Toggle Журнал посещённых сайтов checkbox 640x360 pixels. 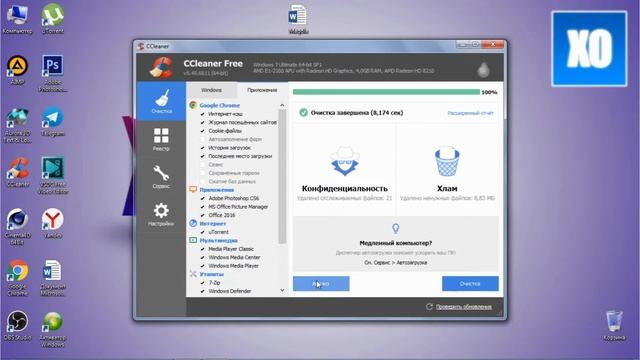(202, 122)
